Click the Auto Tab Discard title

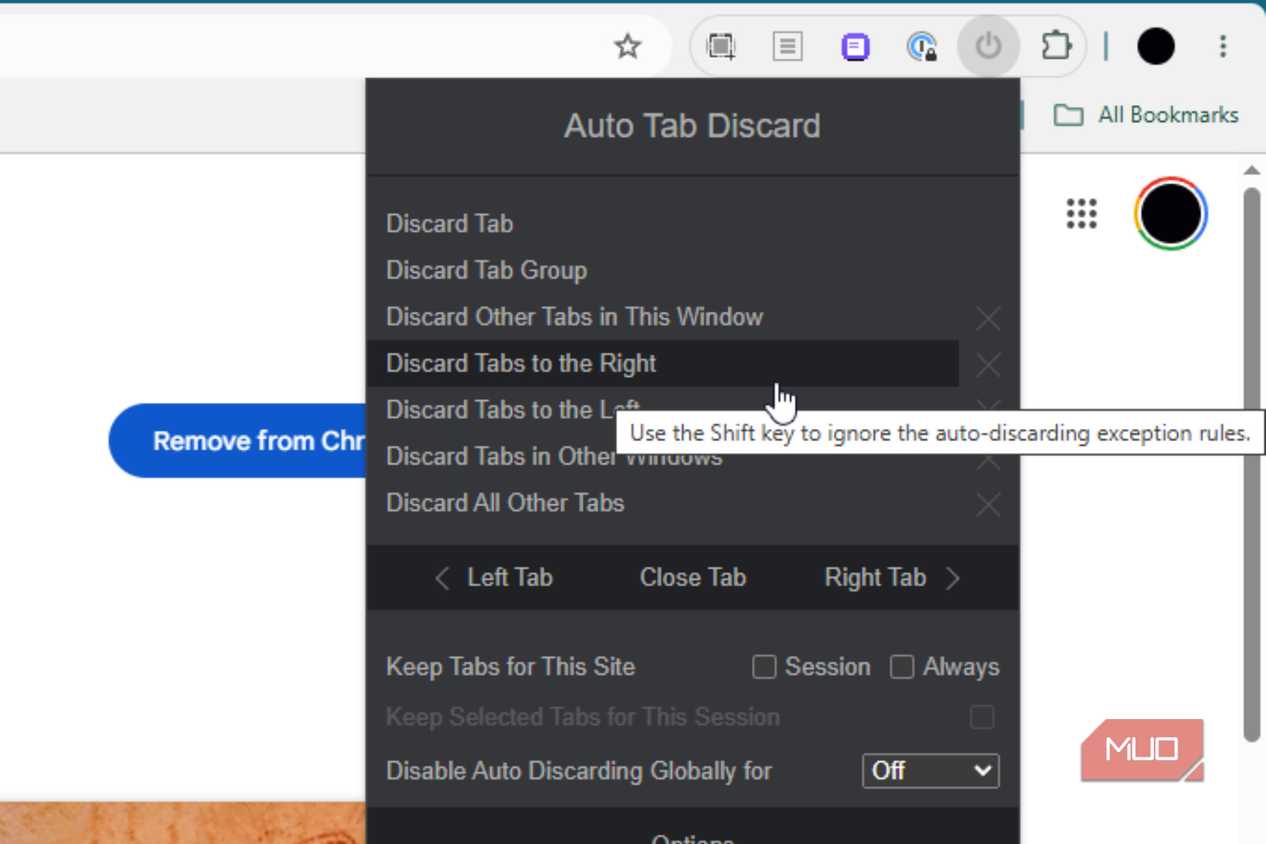[692, 126]
